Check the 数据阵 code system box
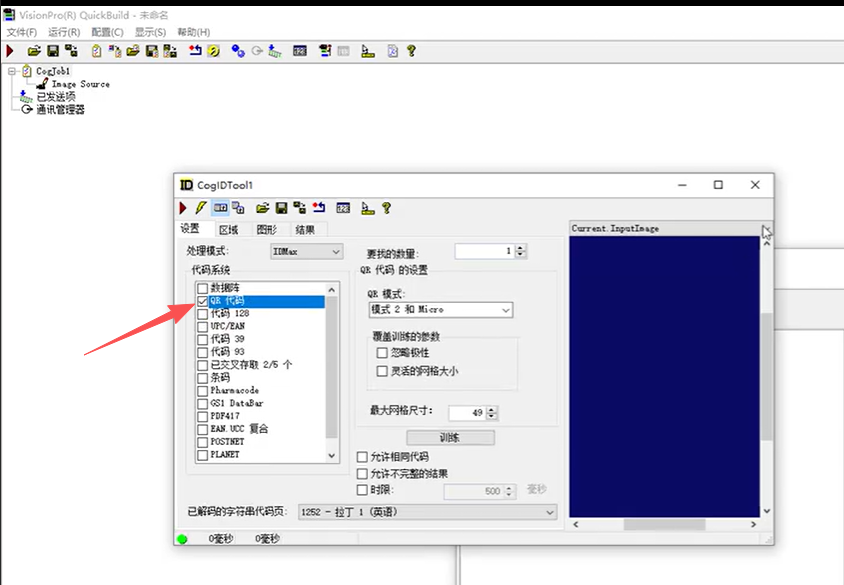The height and width of the screenshot is (585, 844). coord(202,288)
